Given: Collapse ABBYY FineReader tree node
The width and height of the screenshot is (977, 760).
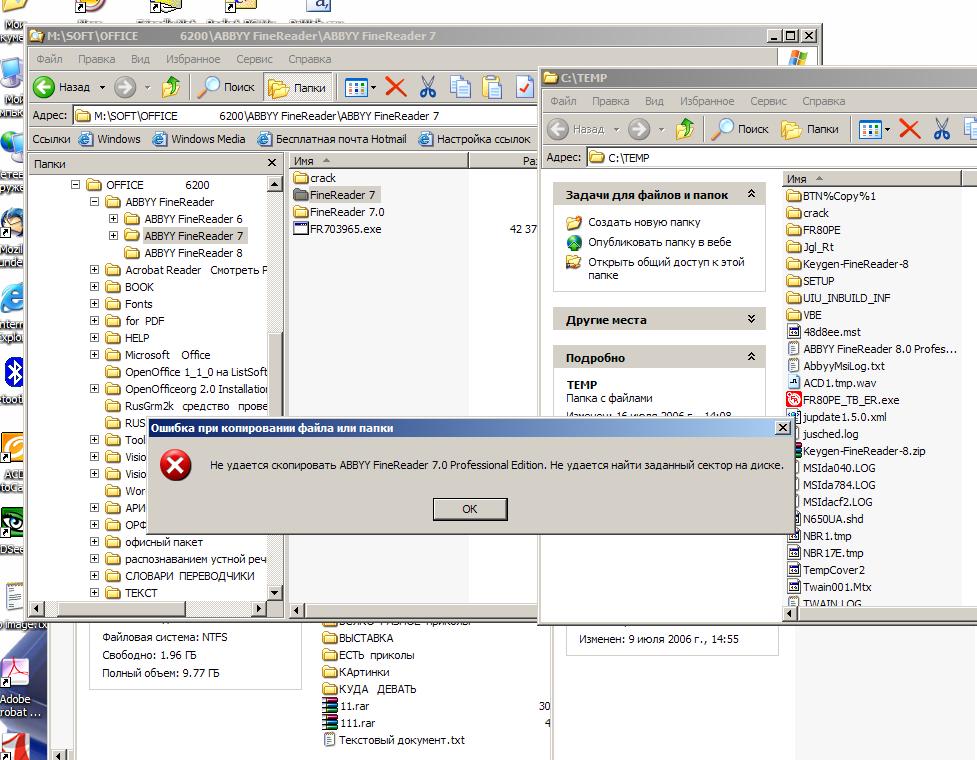Looking at the screenshot, I should [94, 202].
